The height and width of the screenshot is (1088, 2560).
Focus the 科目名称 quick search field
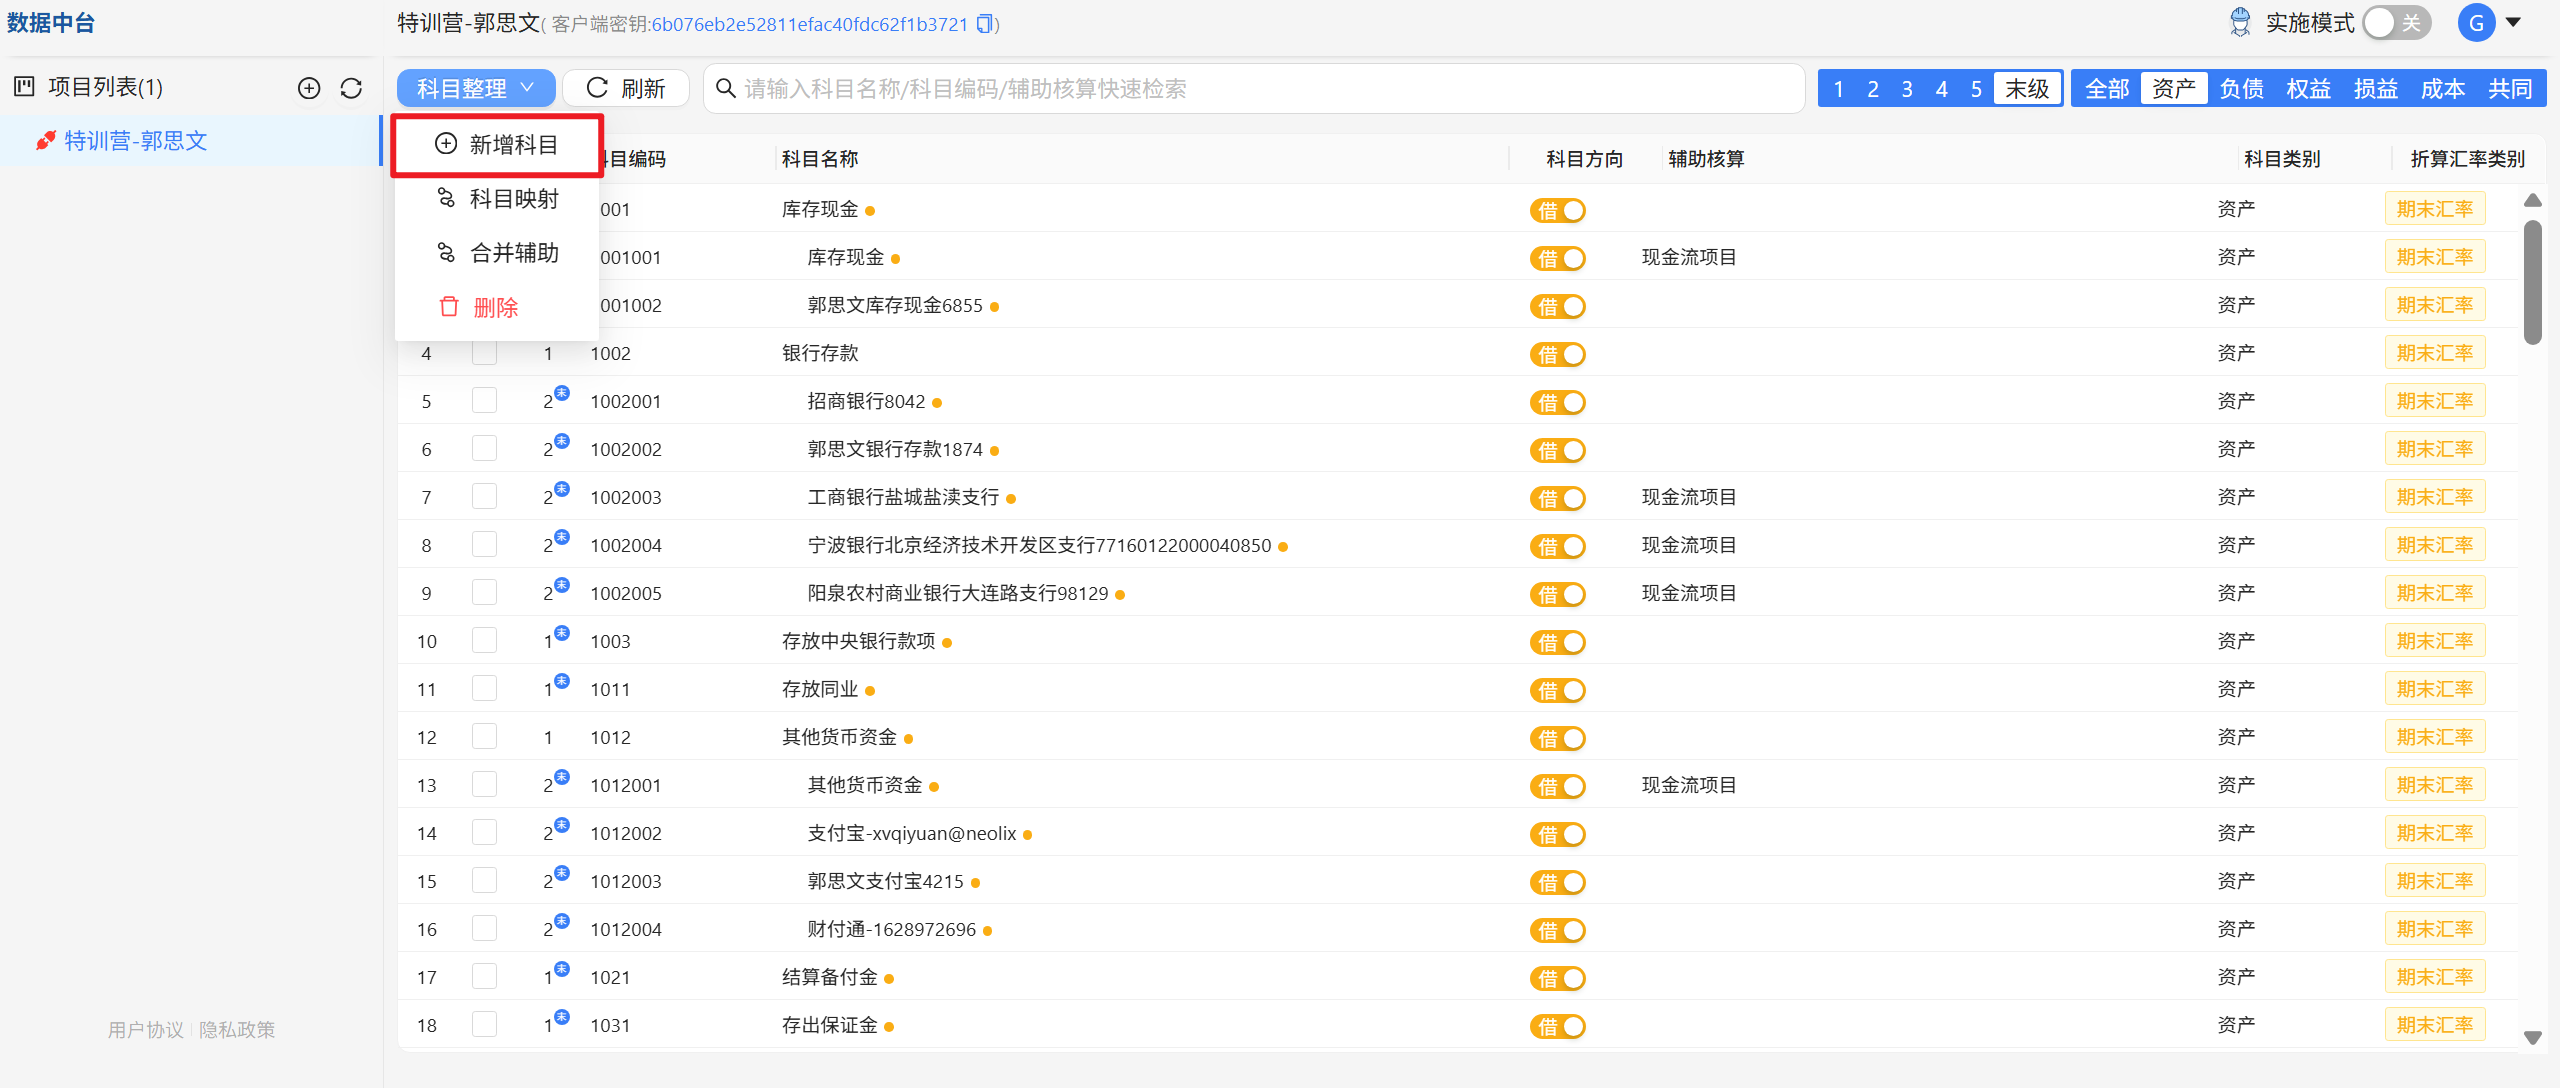tap(1254, 89)
